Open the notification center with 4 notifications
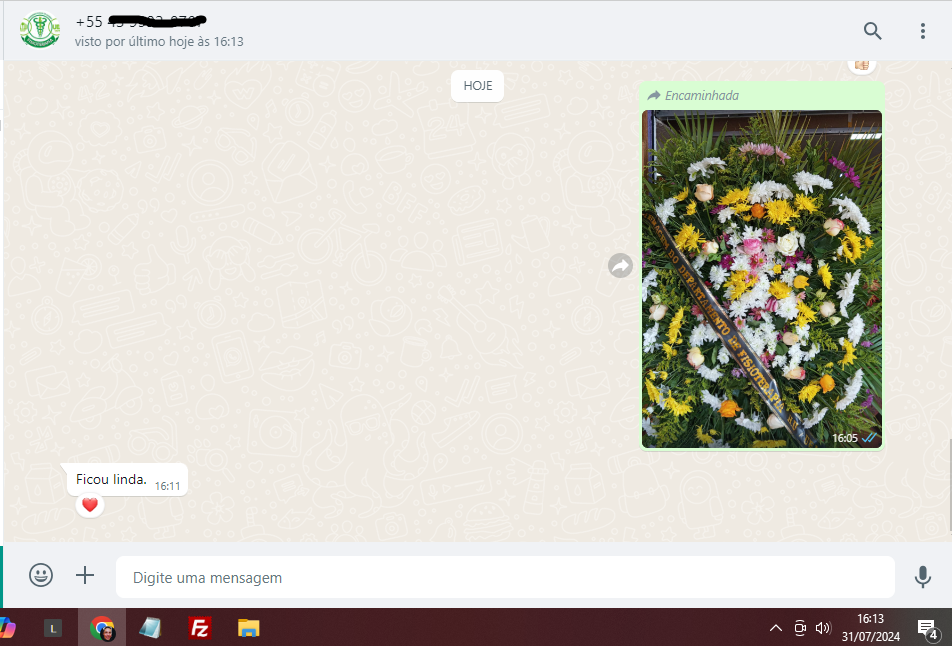 (927, 630)
